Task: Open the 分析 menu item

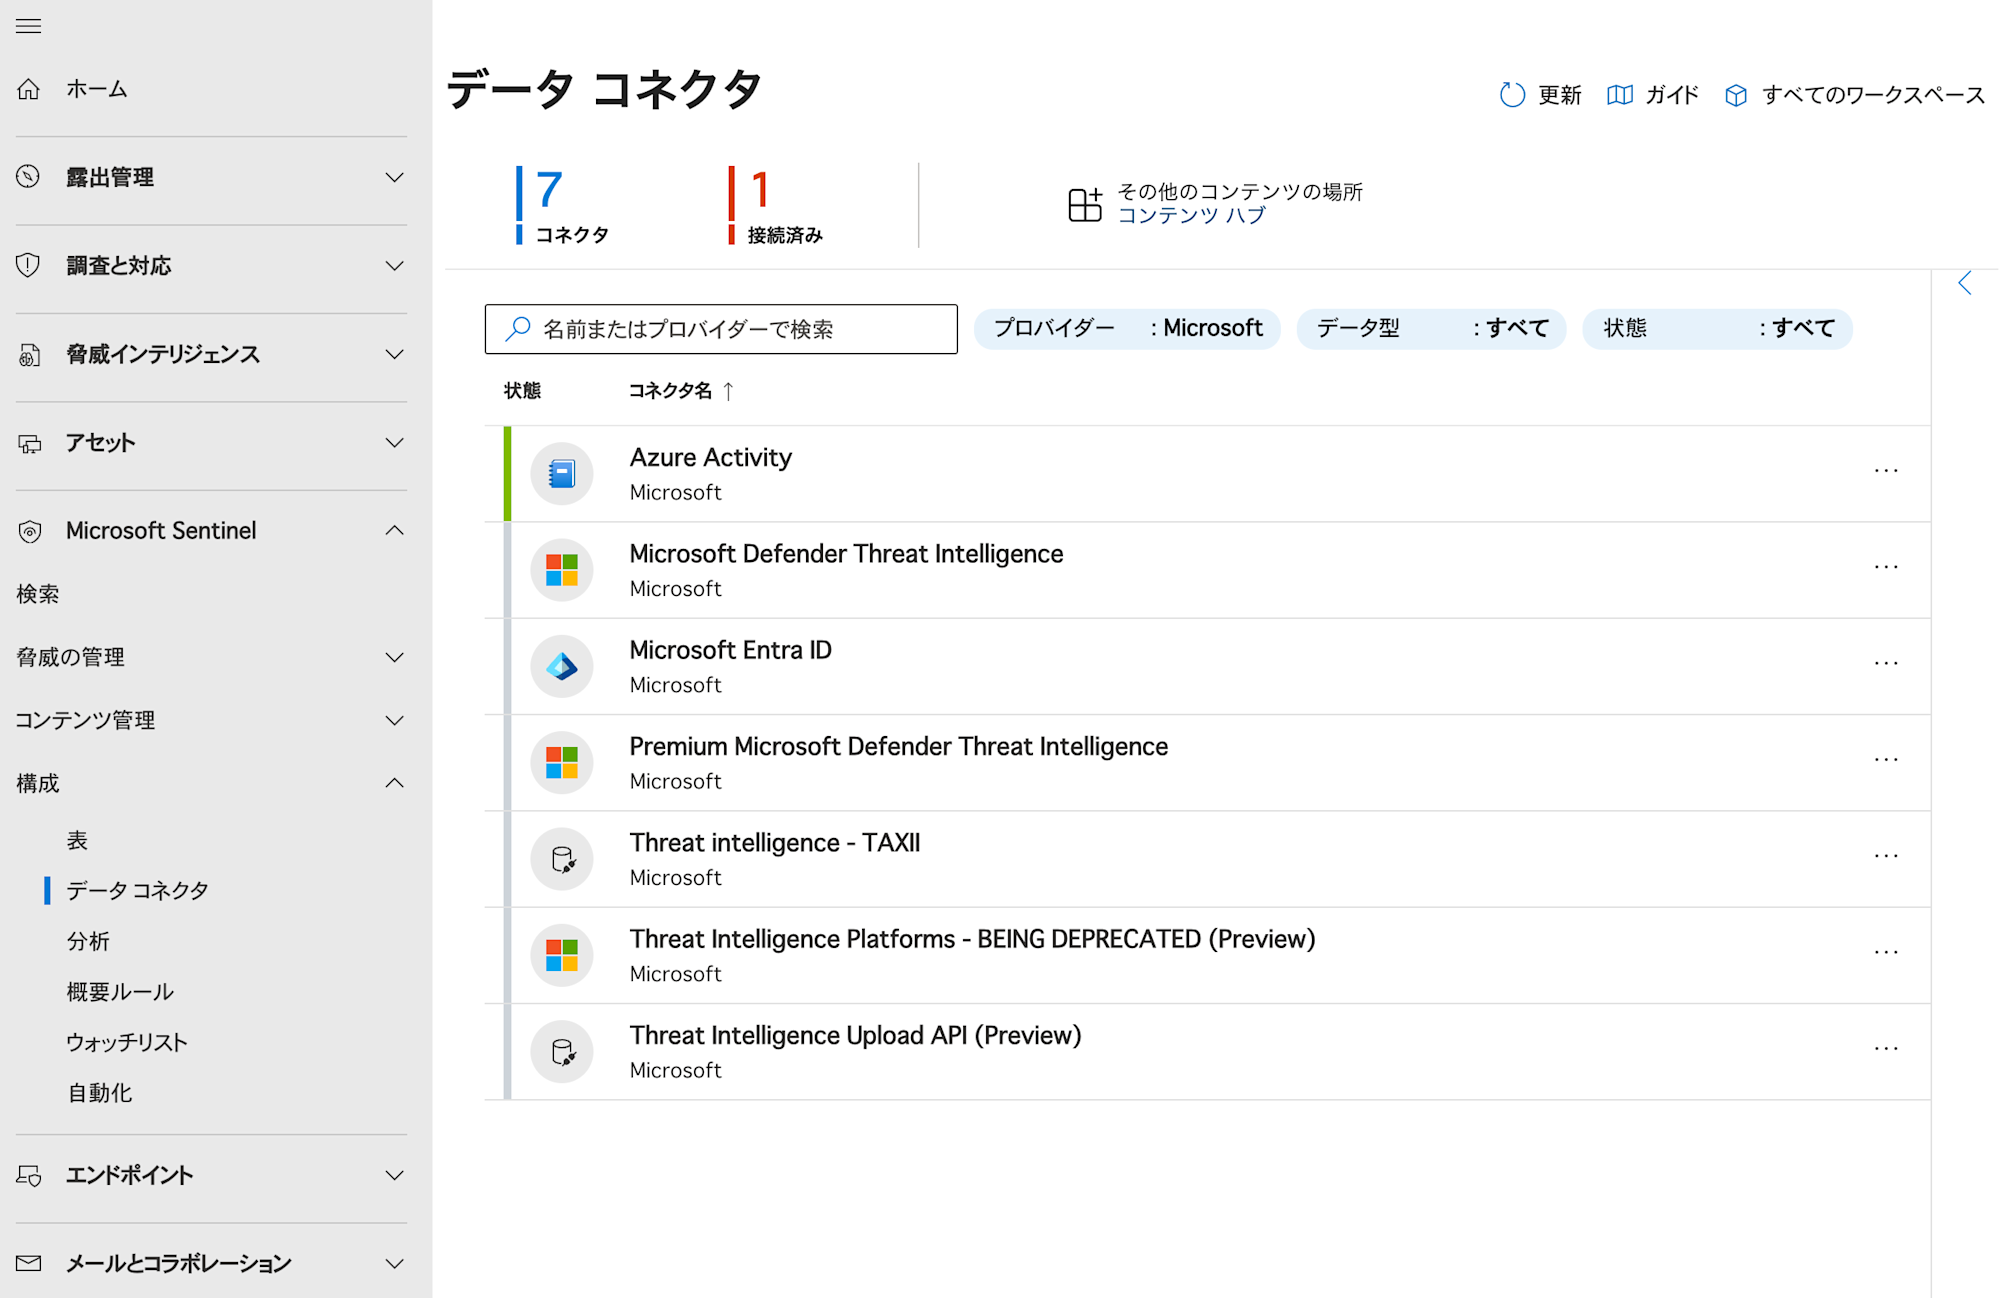Action: click(x=88, y=941)
